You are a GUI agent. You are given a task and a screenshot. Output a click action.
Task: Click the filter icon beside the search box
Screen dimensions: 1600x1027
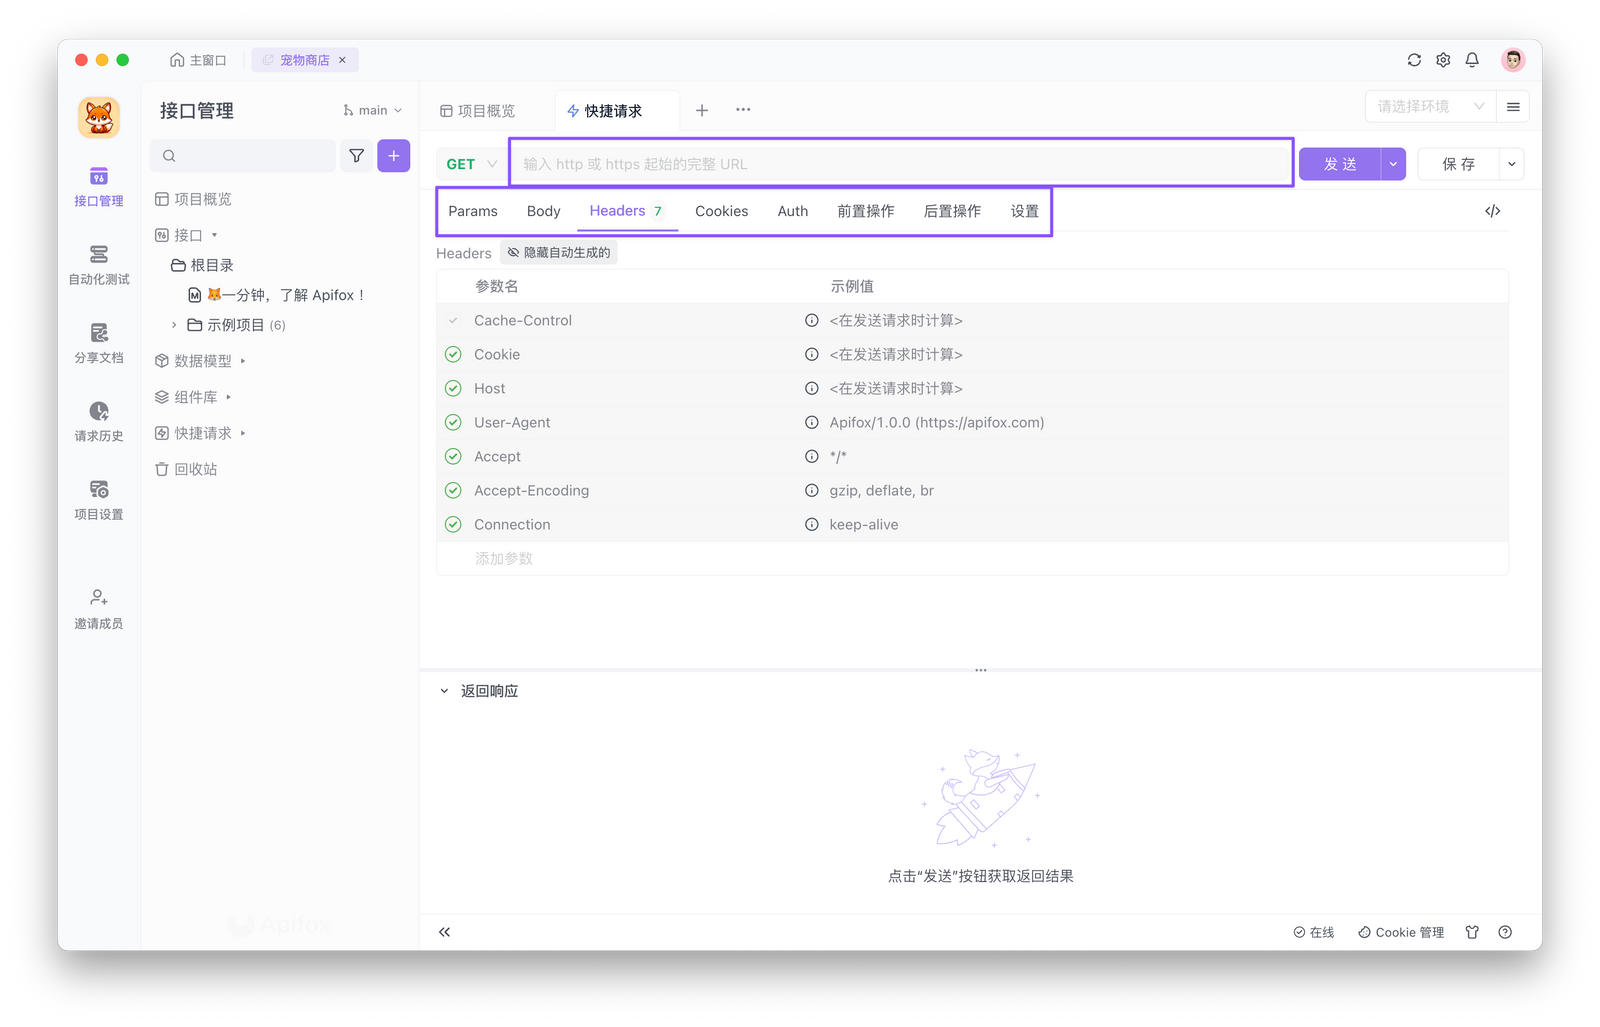[356, 155]
